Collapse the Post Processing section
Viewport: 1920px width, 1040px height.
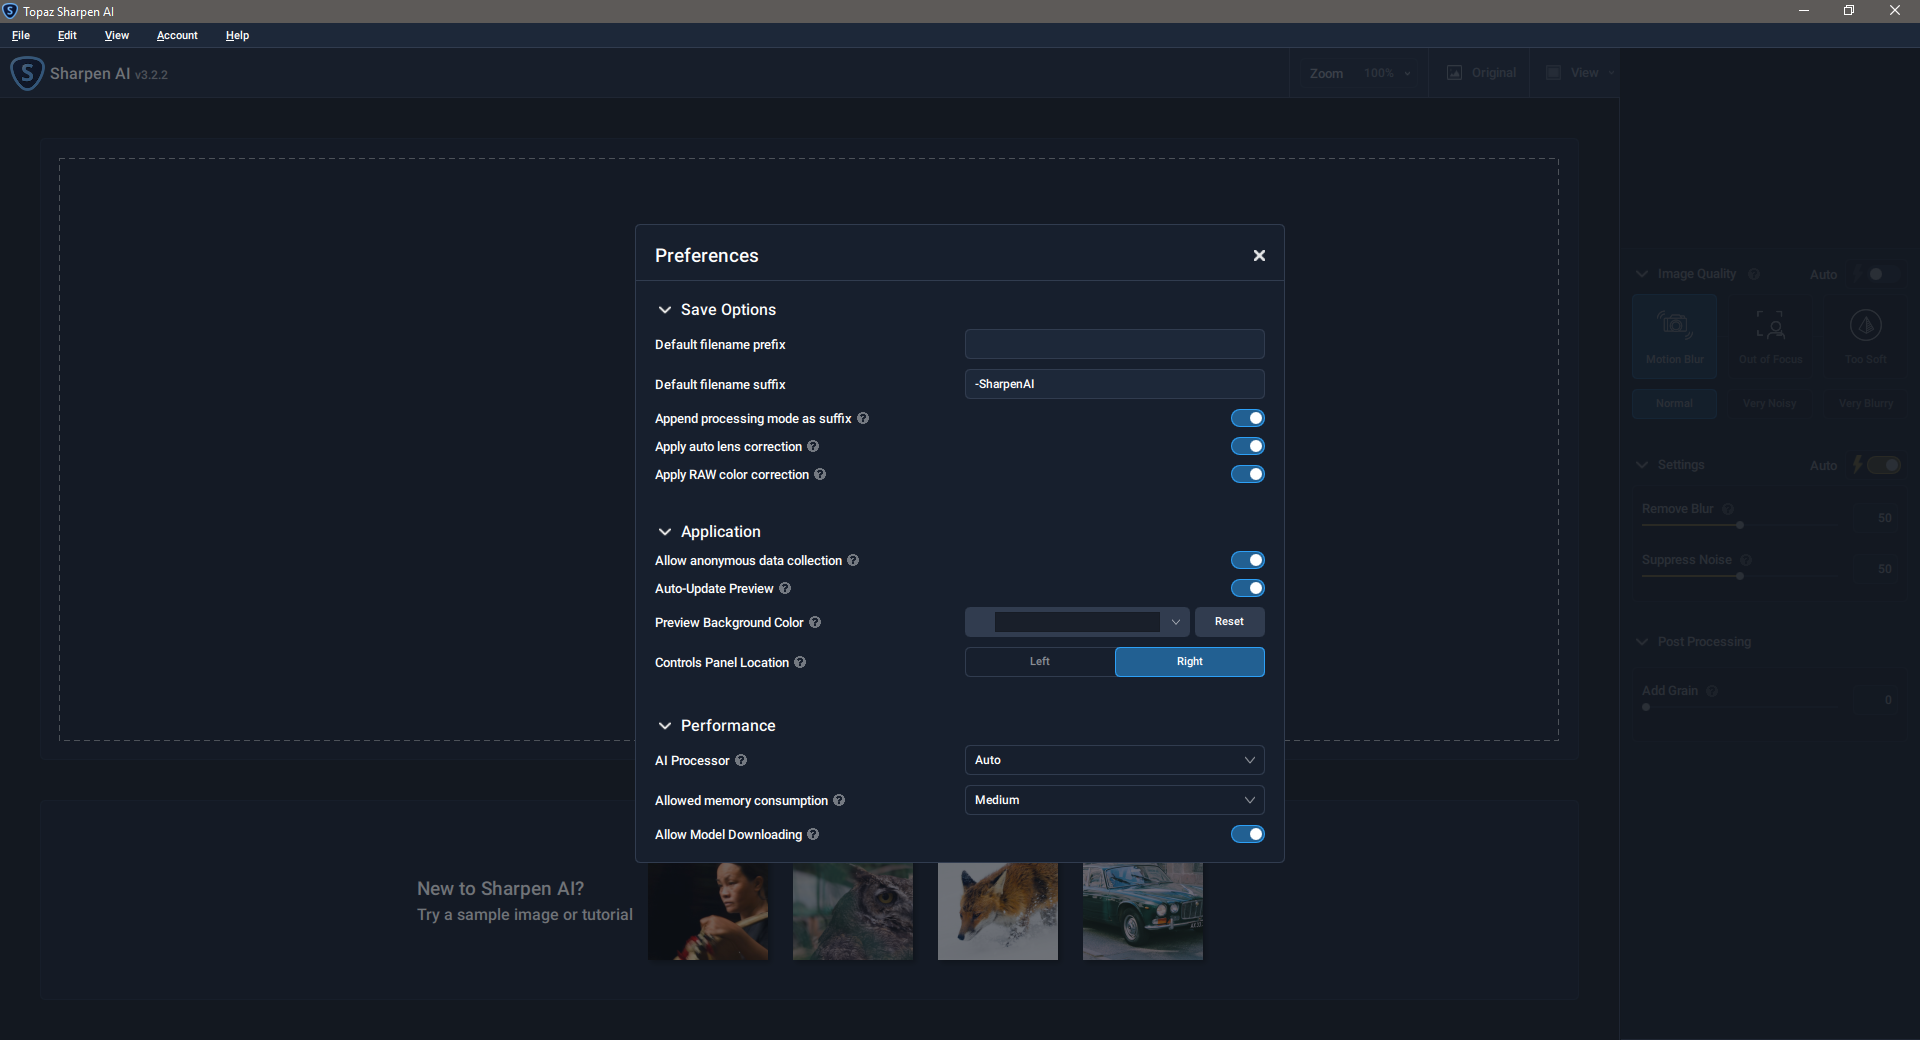pos(1642,642)
